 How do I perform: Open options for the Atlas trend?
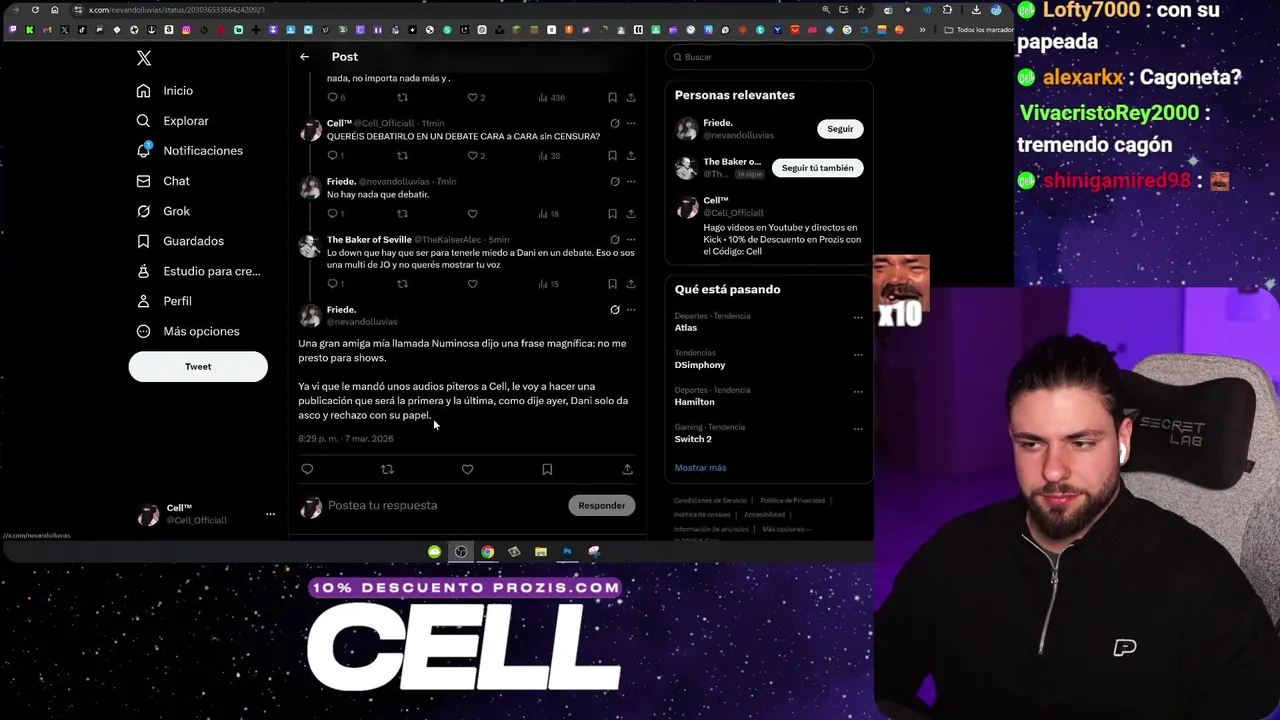coord(858,318)
